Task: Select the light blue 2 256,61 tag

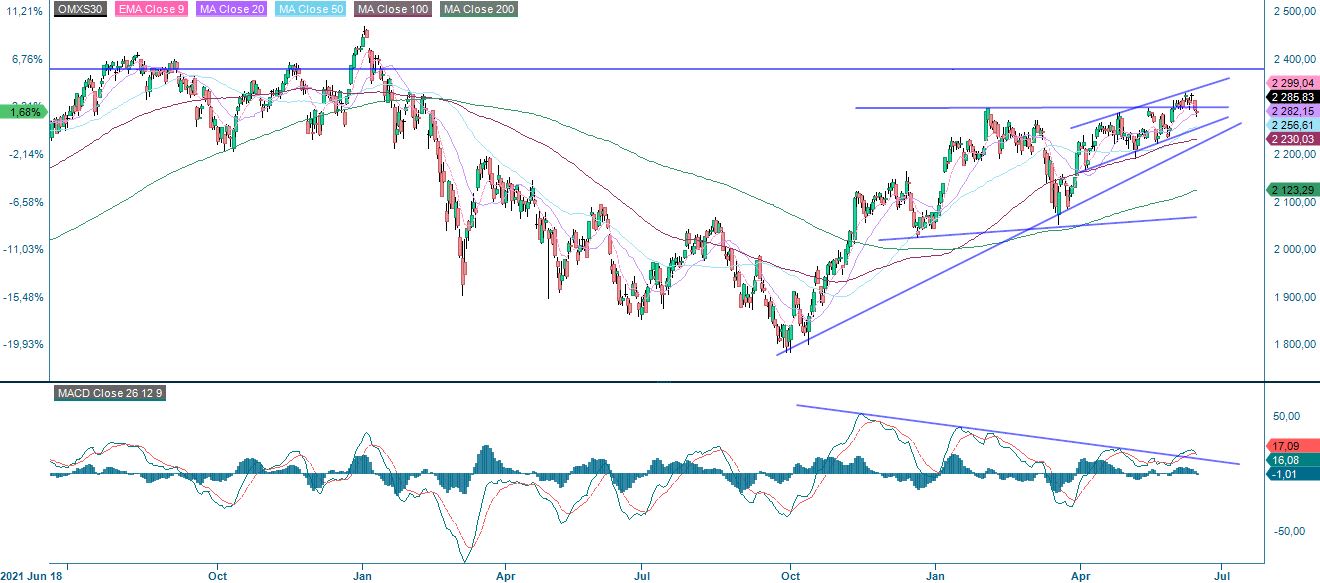Action: 1291,126
